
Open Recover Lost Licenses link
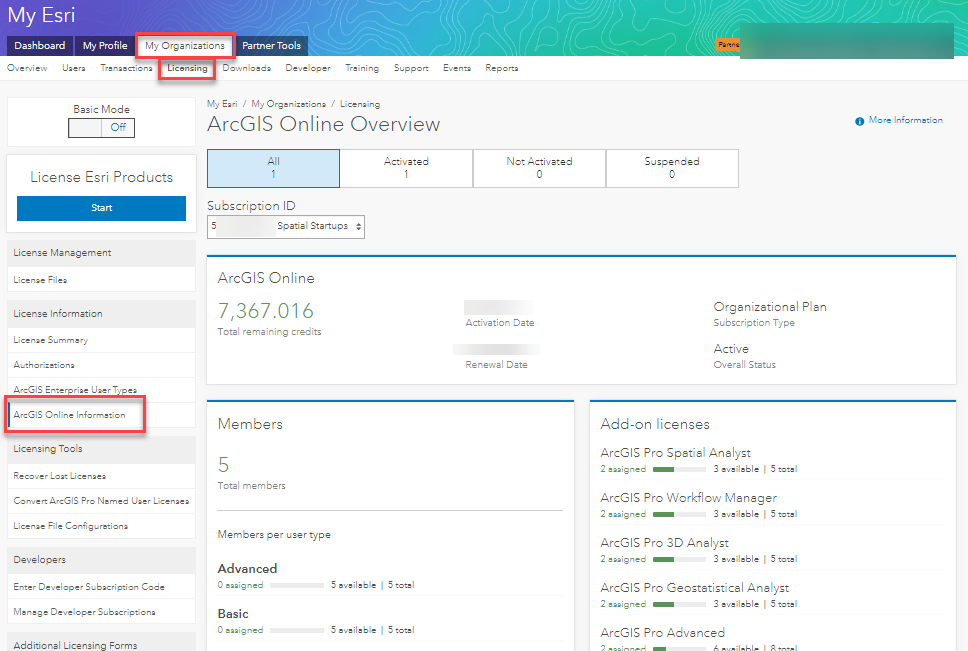[59, 476]
